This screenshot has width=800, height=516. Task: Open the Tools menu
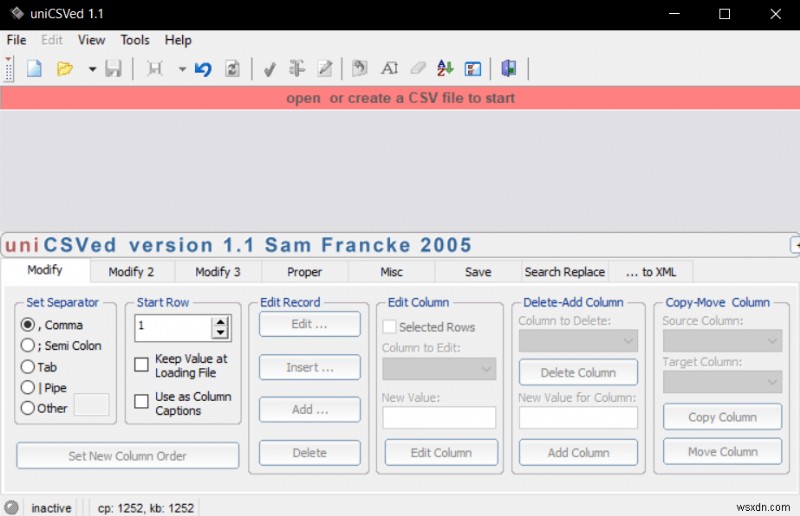[135, 40]
